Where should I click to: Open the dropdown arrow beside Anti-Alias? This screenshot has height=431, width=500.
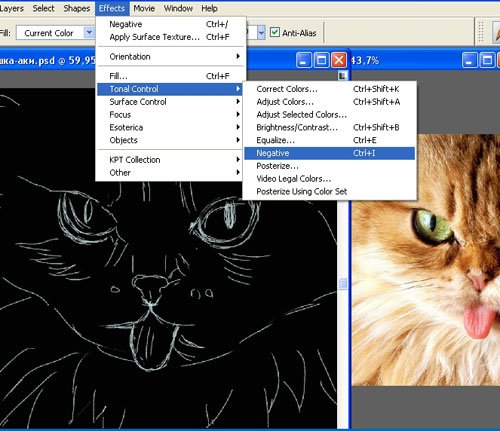[261, 33]
